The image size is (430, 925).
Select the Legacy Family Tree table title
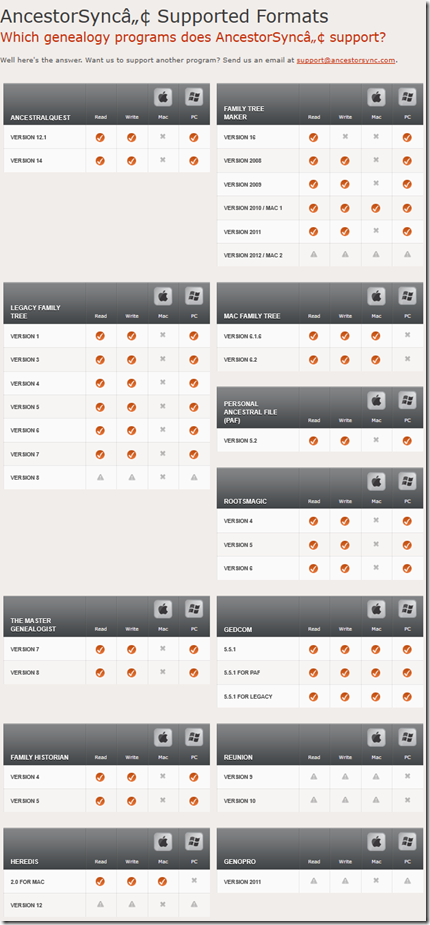click(35, 311)
